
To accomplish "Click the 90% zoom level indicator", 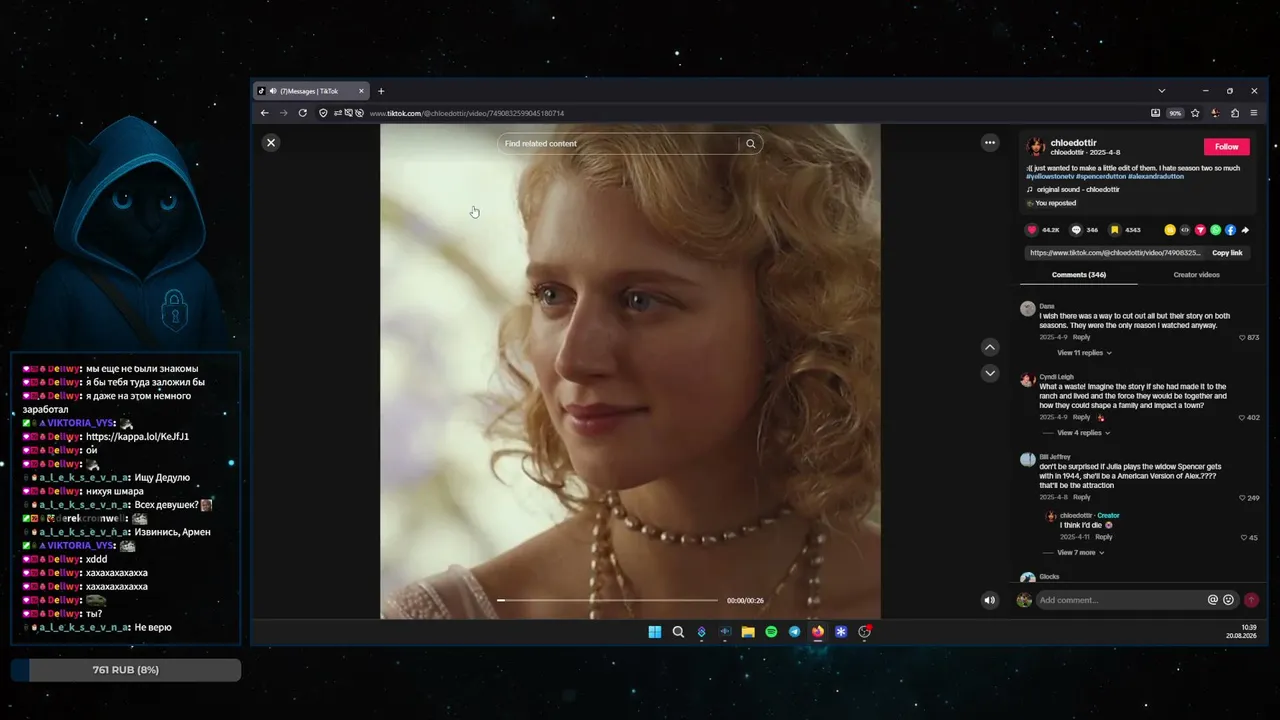I will 1176,114.
